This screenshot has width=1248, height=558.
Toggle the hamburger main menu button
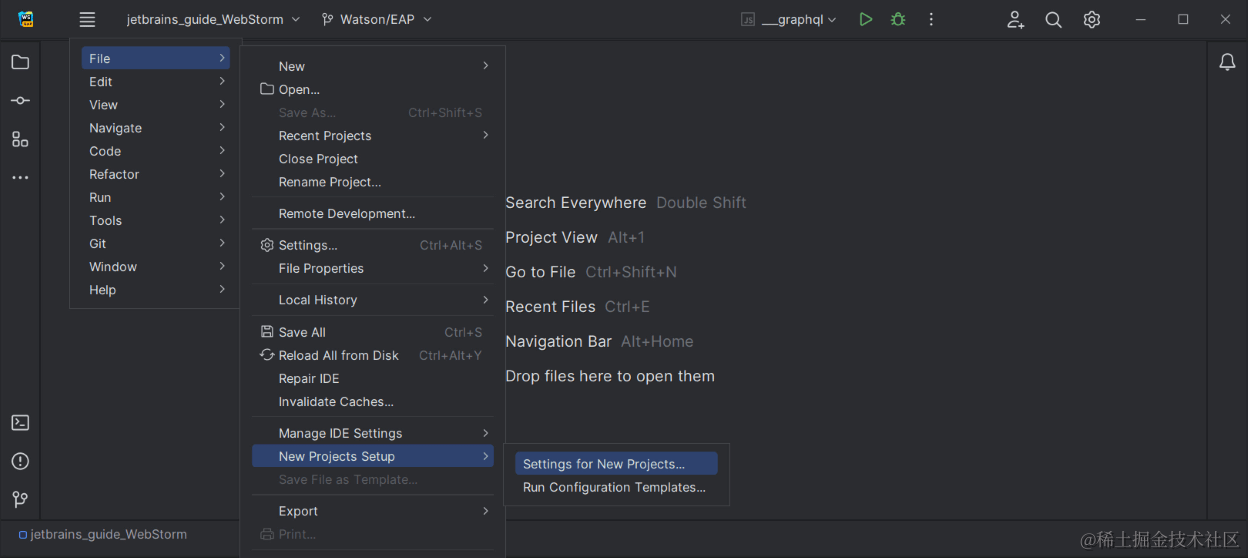pyautogui.click(x=87, y=19)
